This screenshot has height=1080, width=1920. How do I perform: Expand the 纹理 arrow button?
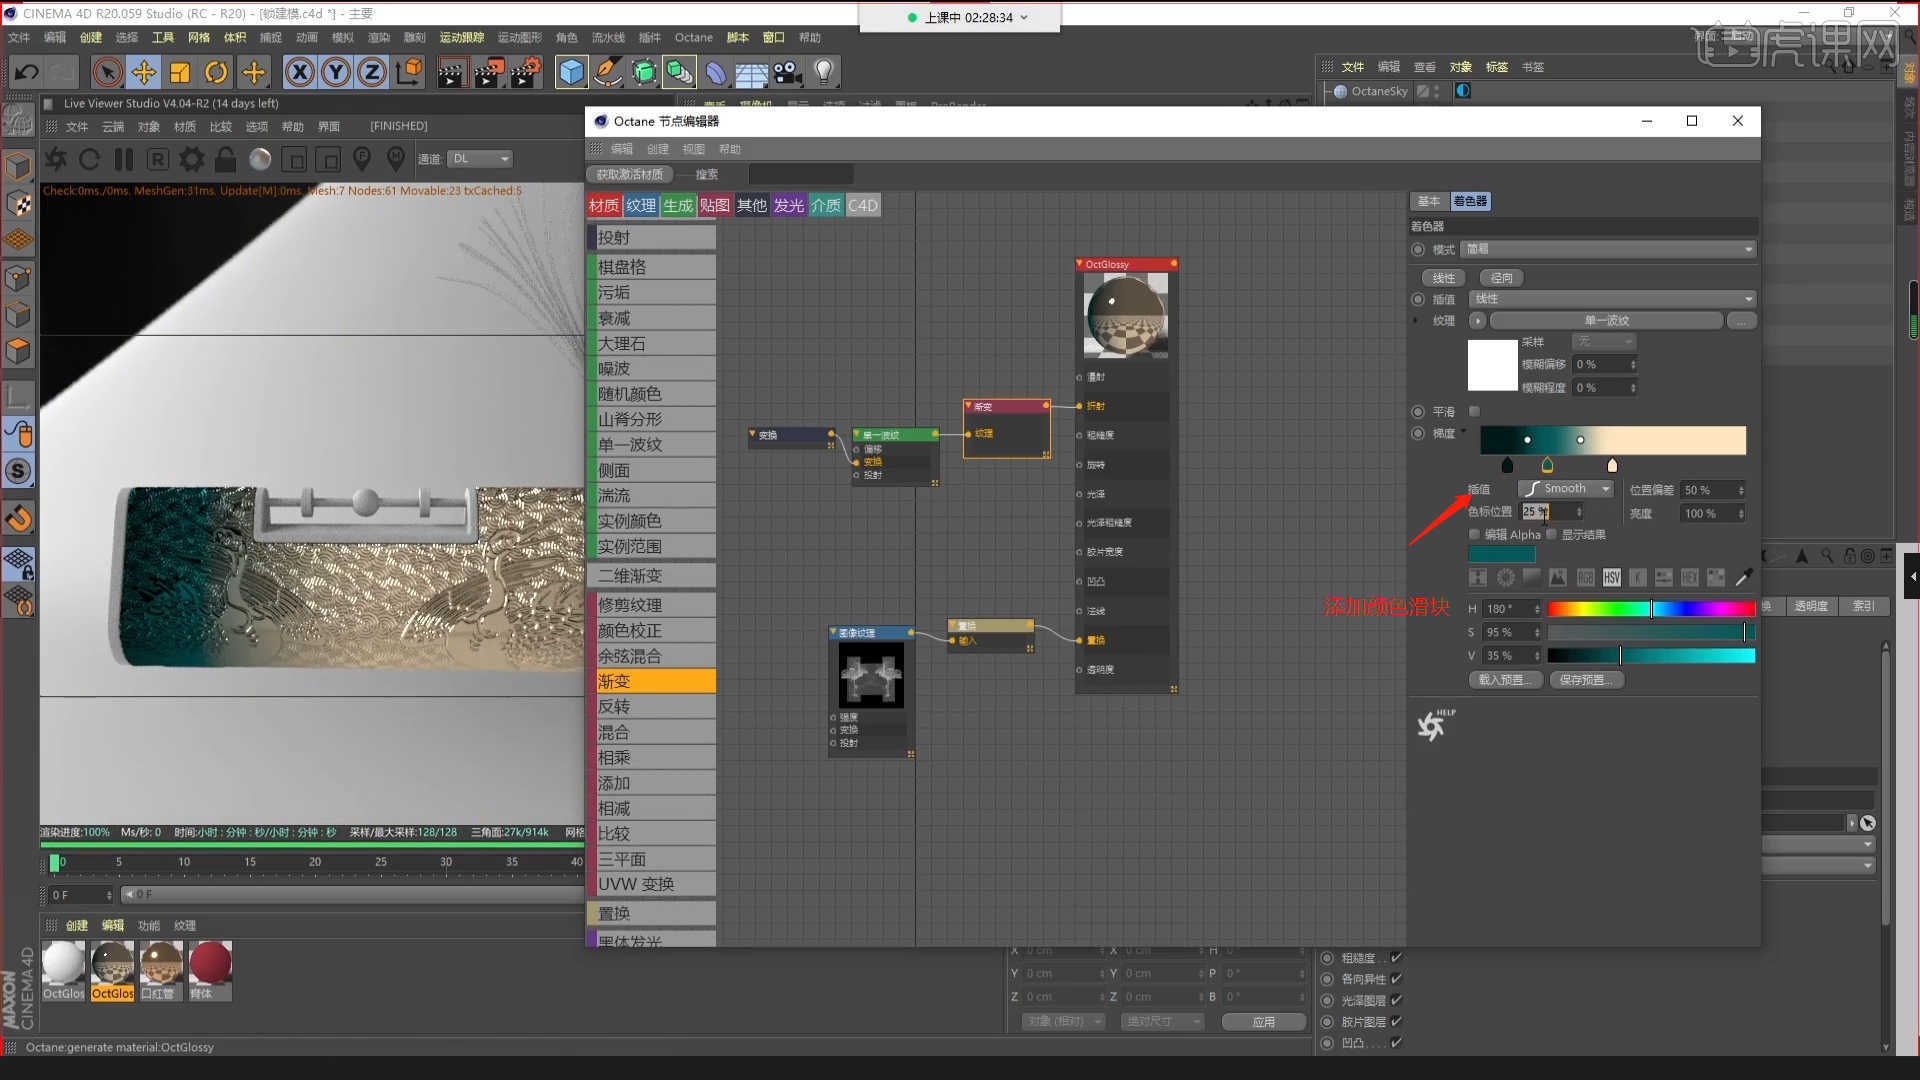[1477, 321]
